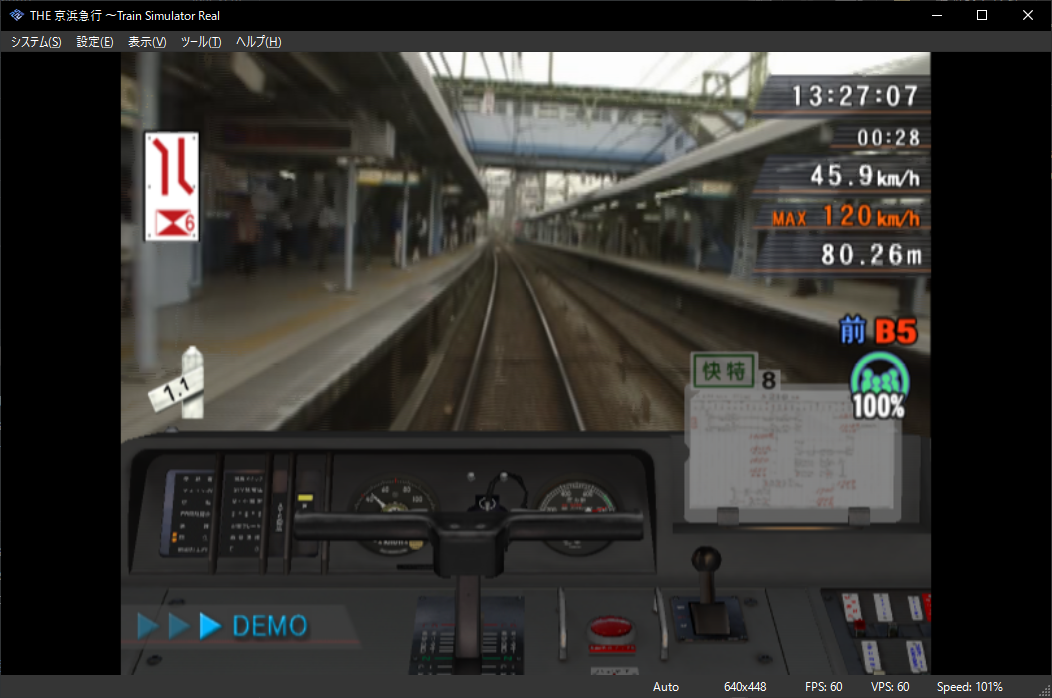Click the 80.26m distance readout
The image size is (1052, 698).
point(872,255)
